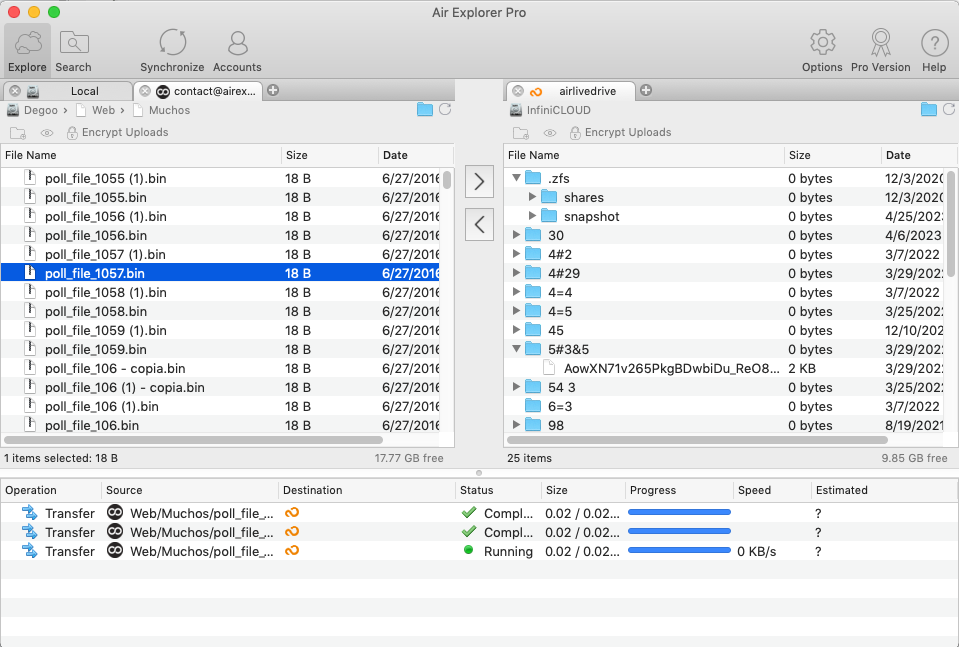Select the 98 folder row
This screenshot has width=959, height=647.
coord(725,425)
